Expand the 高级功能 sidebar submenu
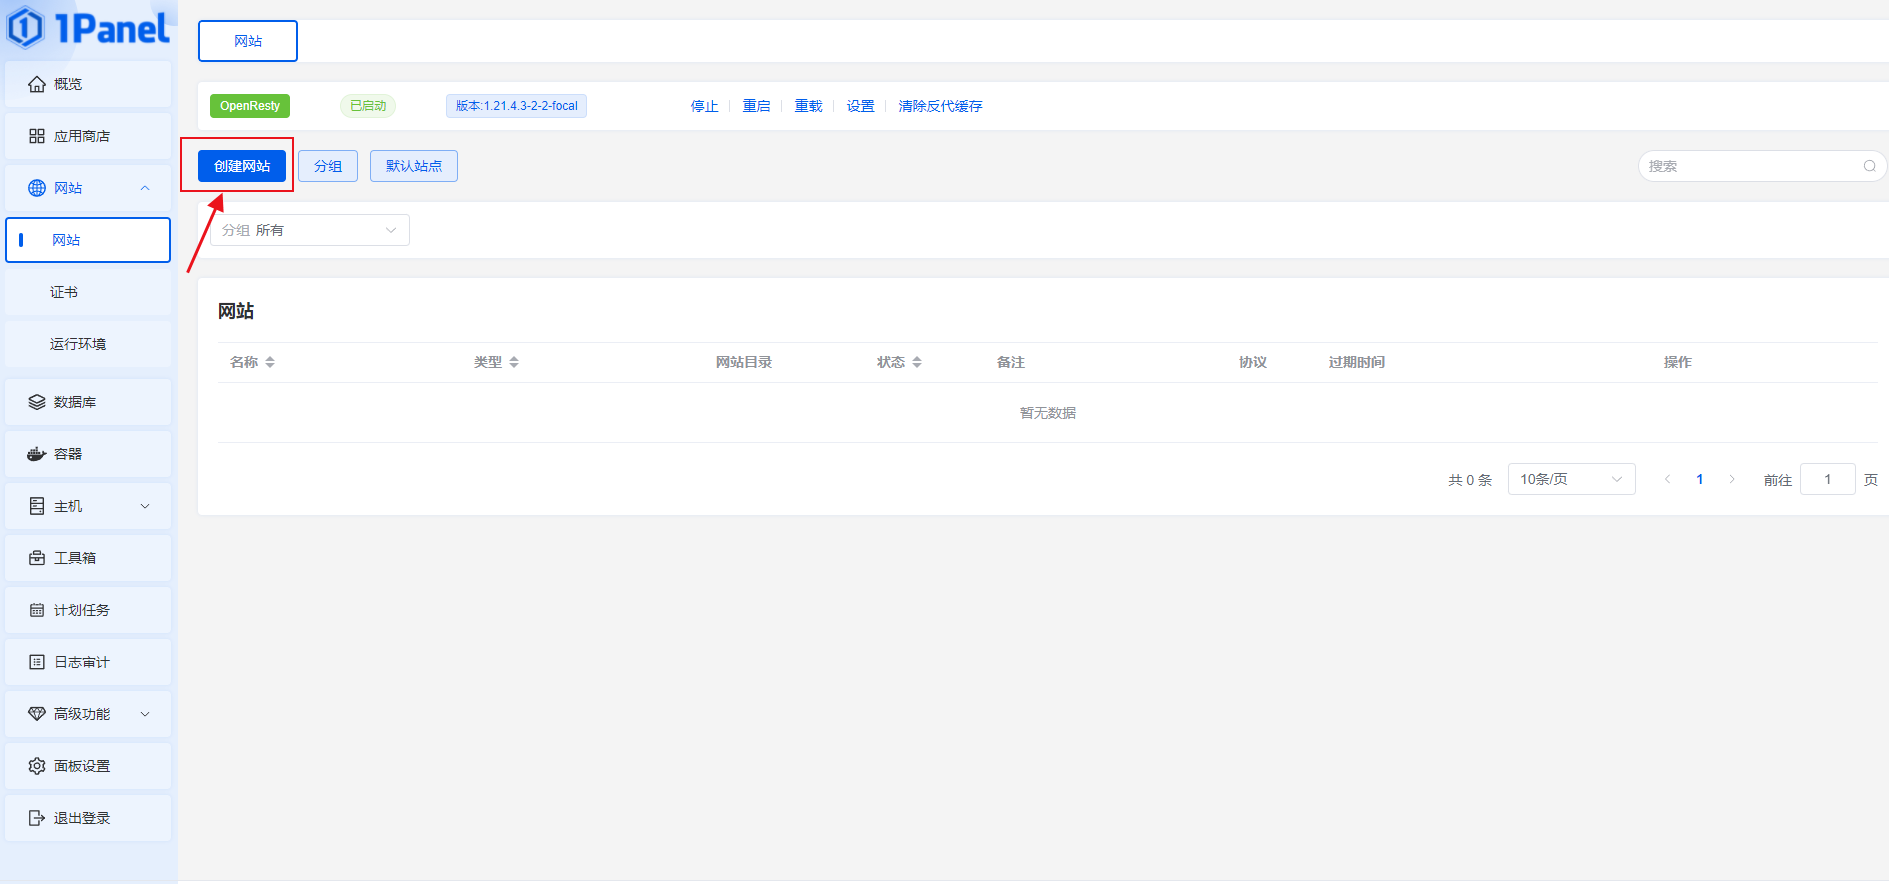This screenshot has width=1889, height=884. pos(145,714)
